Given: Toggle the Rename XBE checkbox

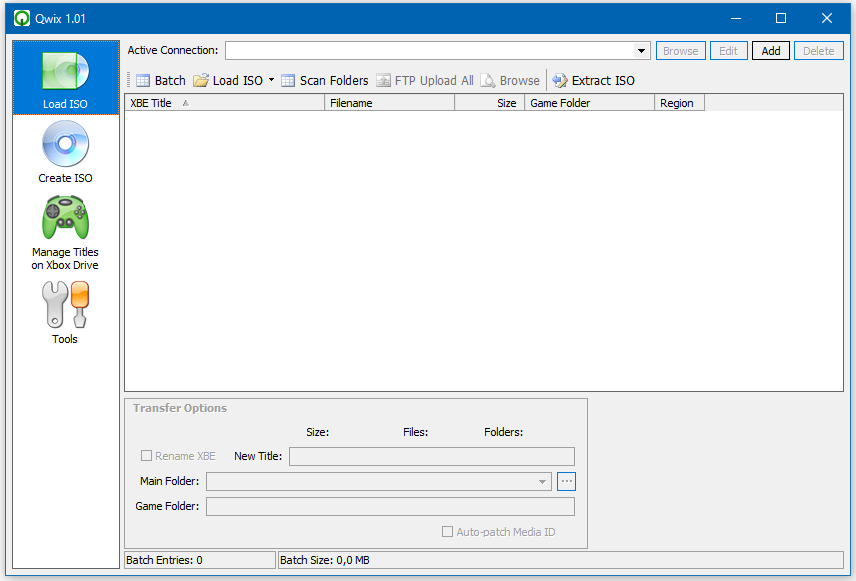Looking at the screenshot, I should tap(146, 455).
